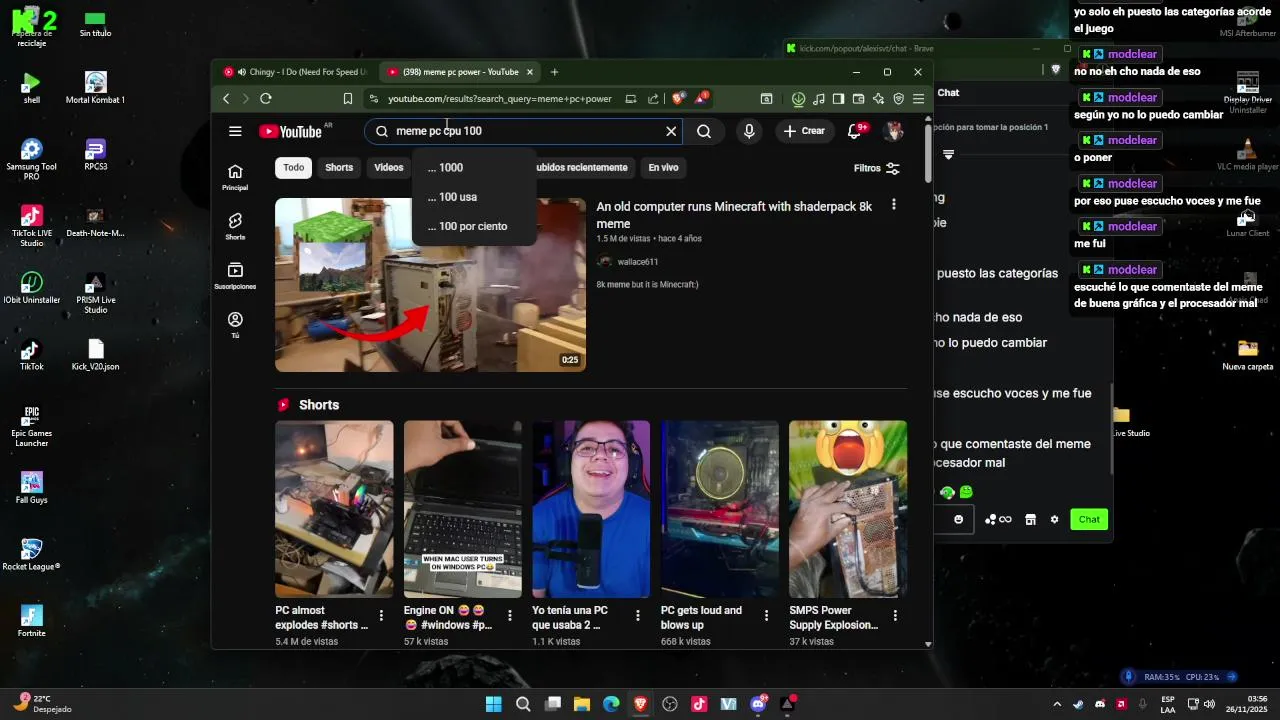Select the Shorts filter chip

339,168
